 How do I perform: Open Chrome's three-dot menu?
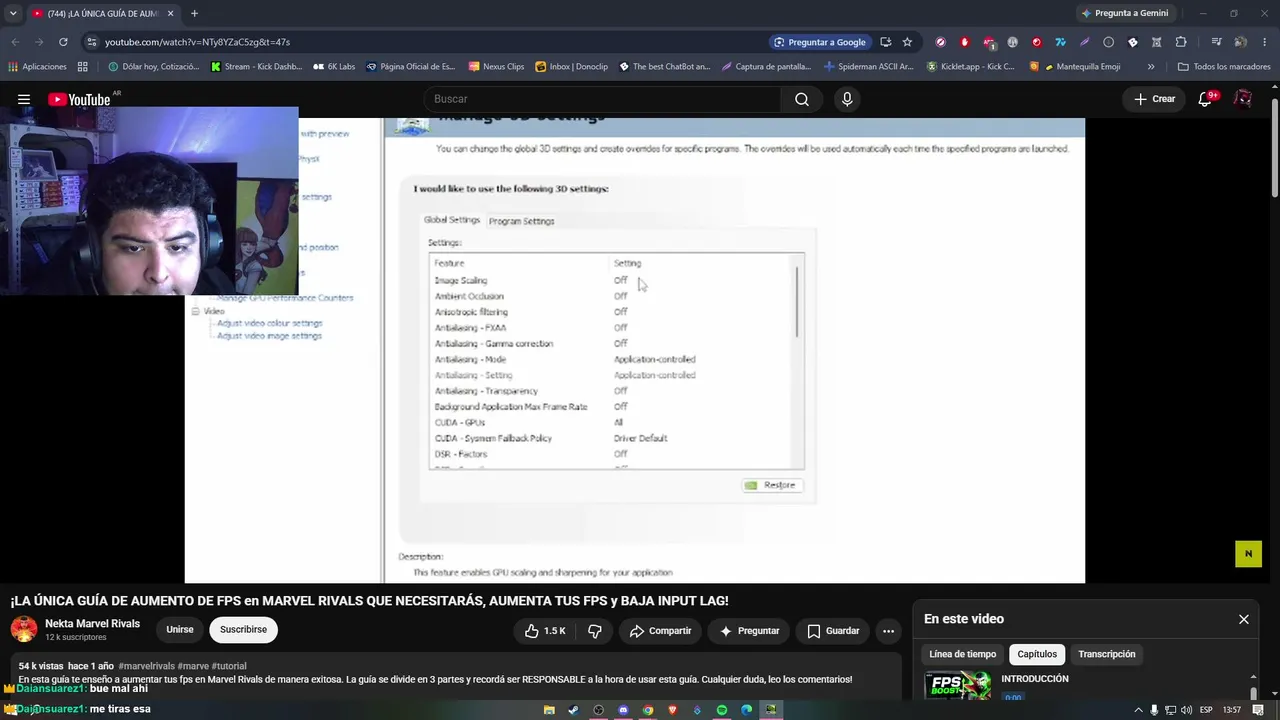point(1265,42)
